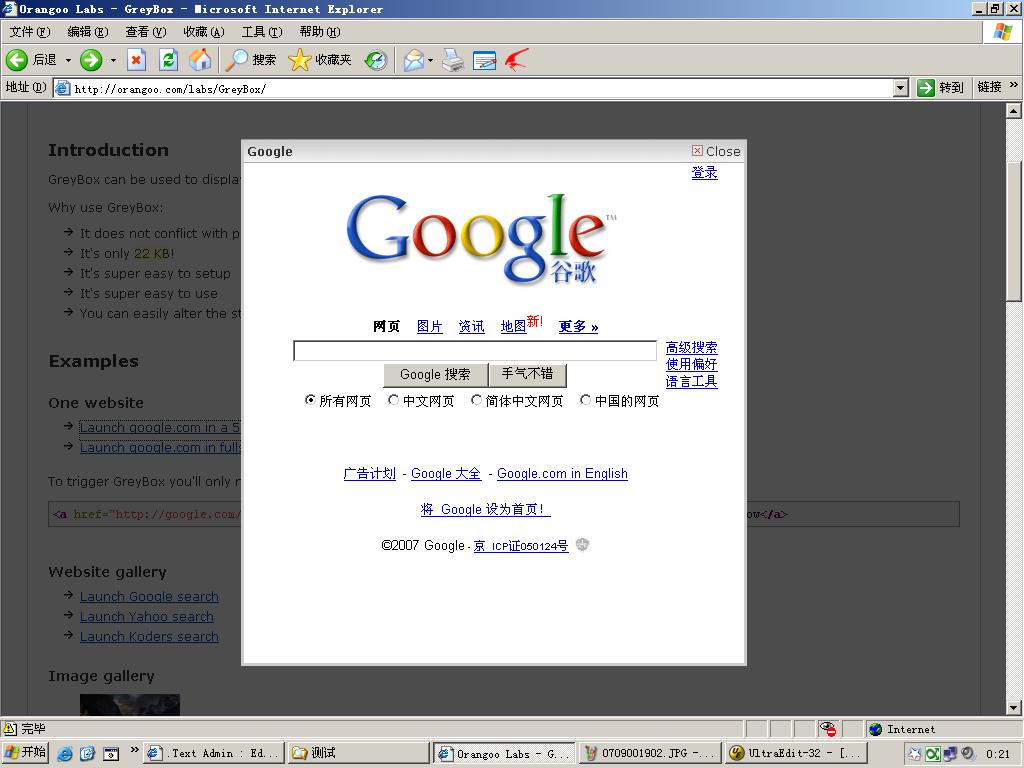The height and width of the screenshot is (768, 1024).
Task: Open the 开始 Start menu
Action: pos(26,752)
